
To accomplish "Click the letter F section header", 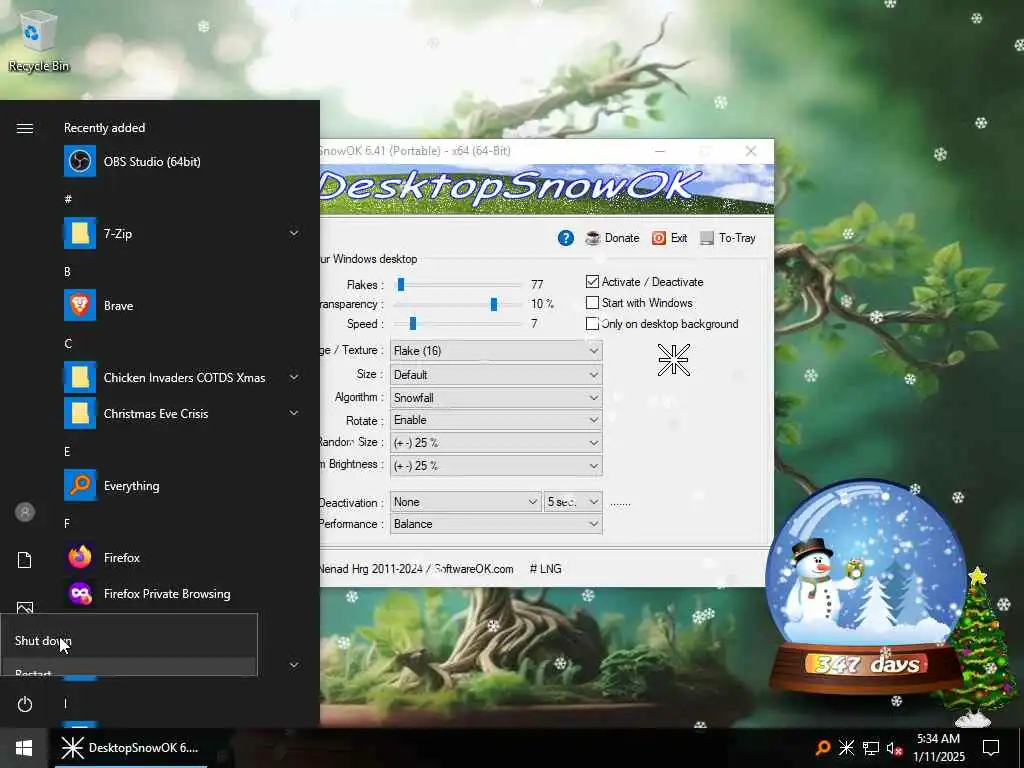I will pyautogui.click(x=67, y=523).
